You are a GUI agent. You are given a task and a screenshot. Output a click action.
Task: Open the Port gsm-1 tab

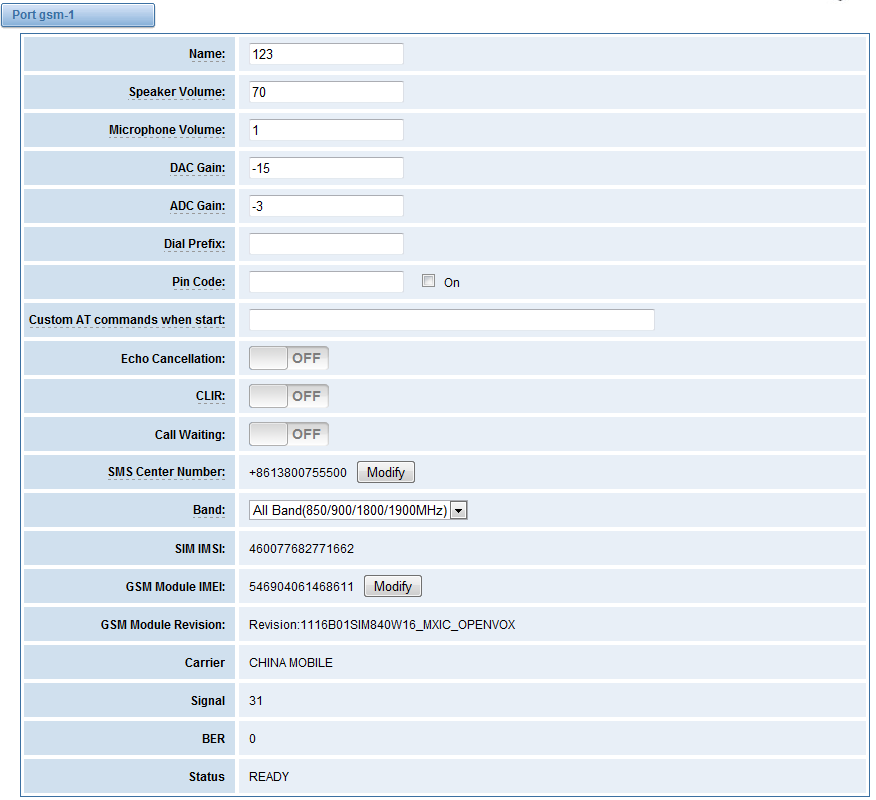pos(78,15)
